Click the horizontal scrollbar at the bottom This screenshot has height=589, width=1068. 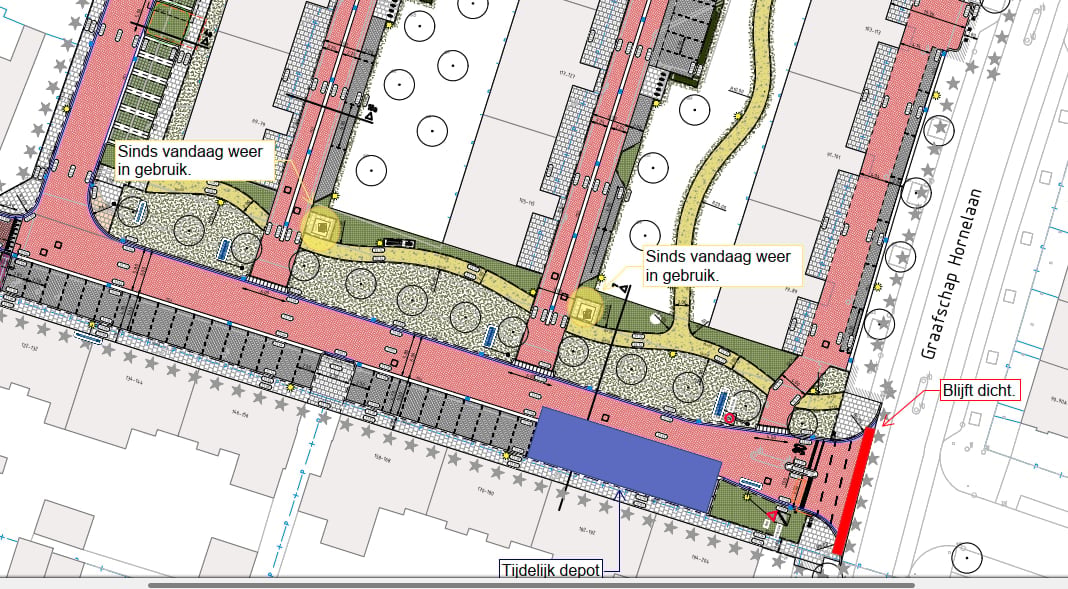tap(531, 585)
